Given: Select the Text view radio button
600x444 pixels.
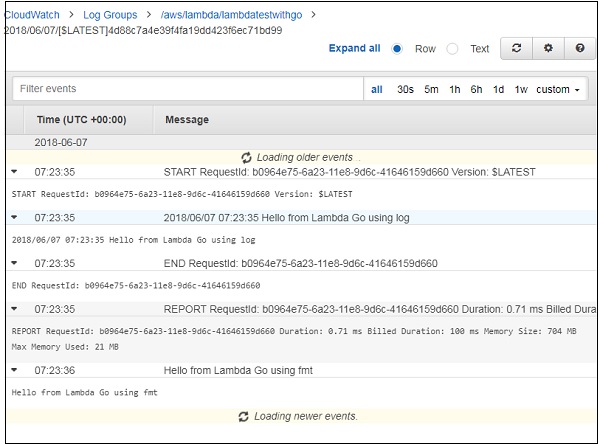Looking at the screenshot, I should [x=453, y=48].
